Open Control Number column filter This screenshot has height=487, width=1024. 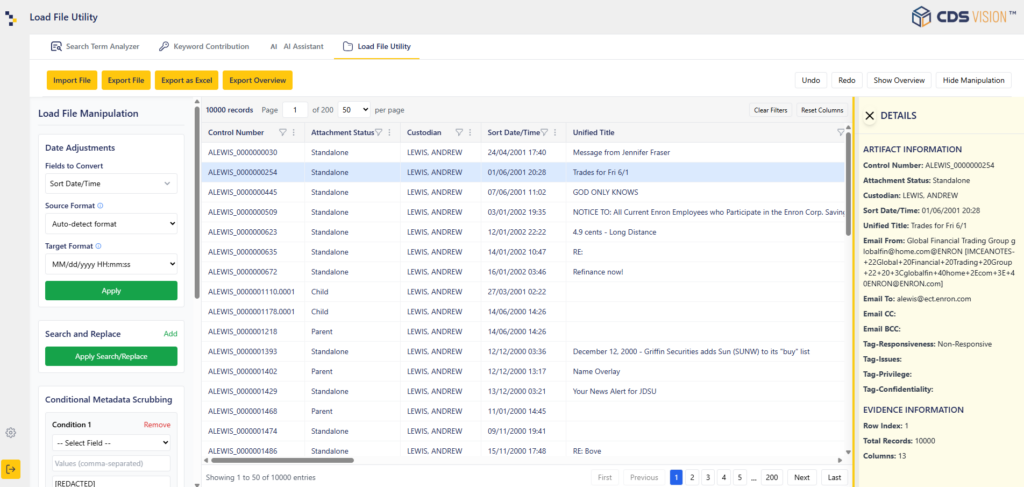[283, 133]
